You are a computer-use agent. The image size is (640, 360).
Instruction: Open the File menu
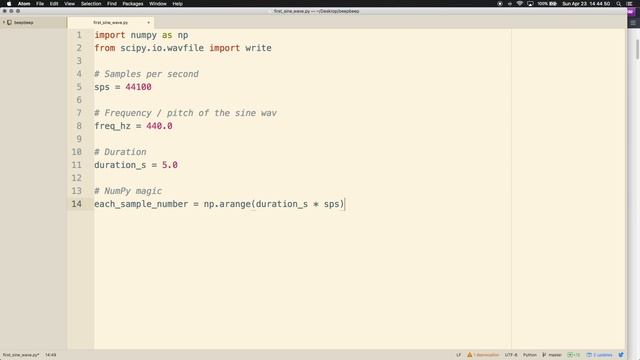pyautogui.click(x=40, y=4)
